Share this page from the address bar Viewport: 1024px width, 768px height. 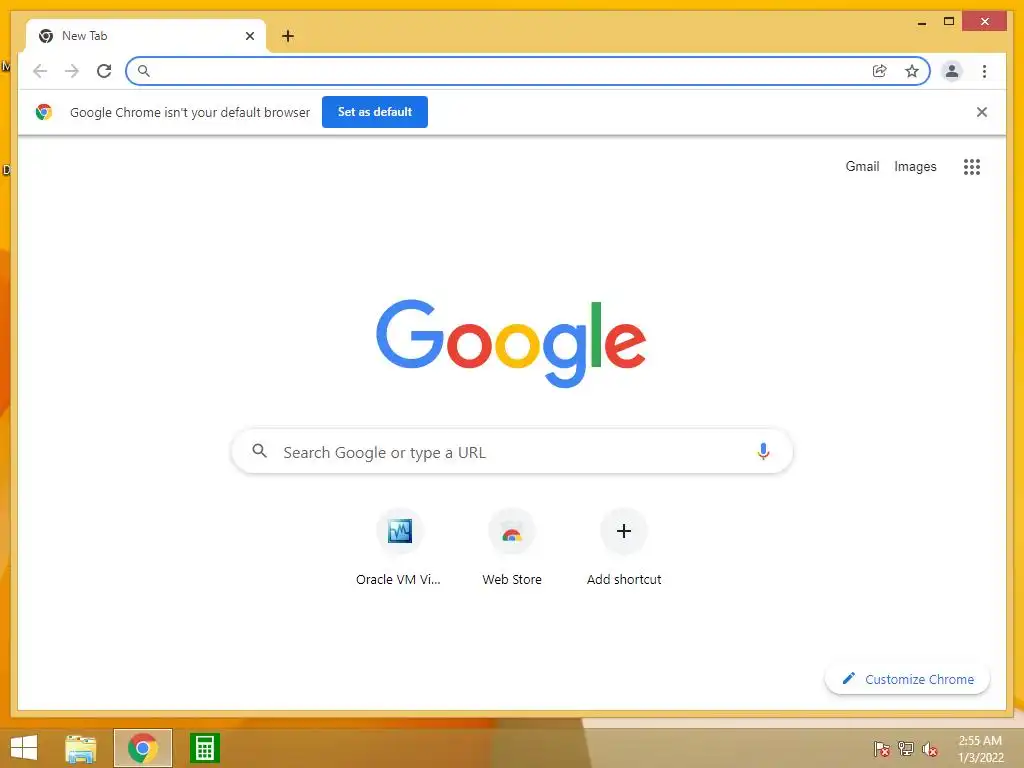coord(880,71)
